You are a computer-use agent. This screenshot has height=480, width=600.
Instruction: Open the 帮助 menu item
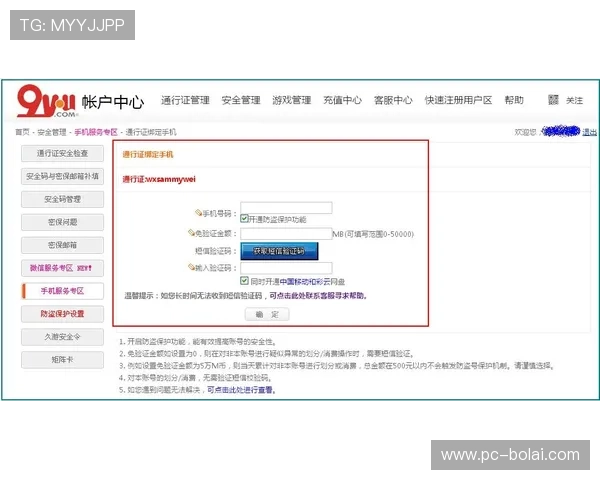514,100
